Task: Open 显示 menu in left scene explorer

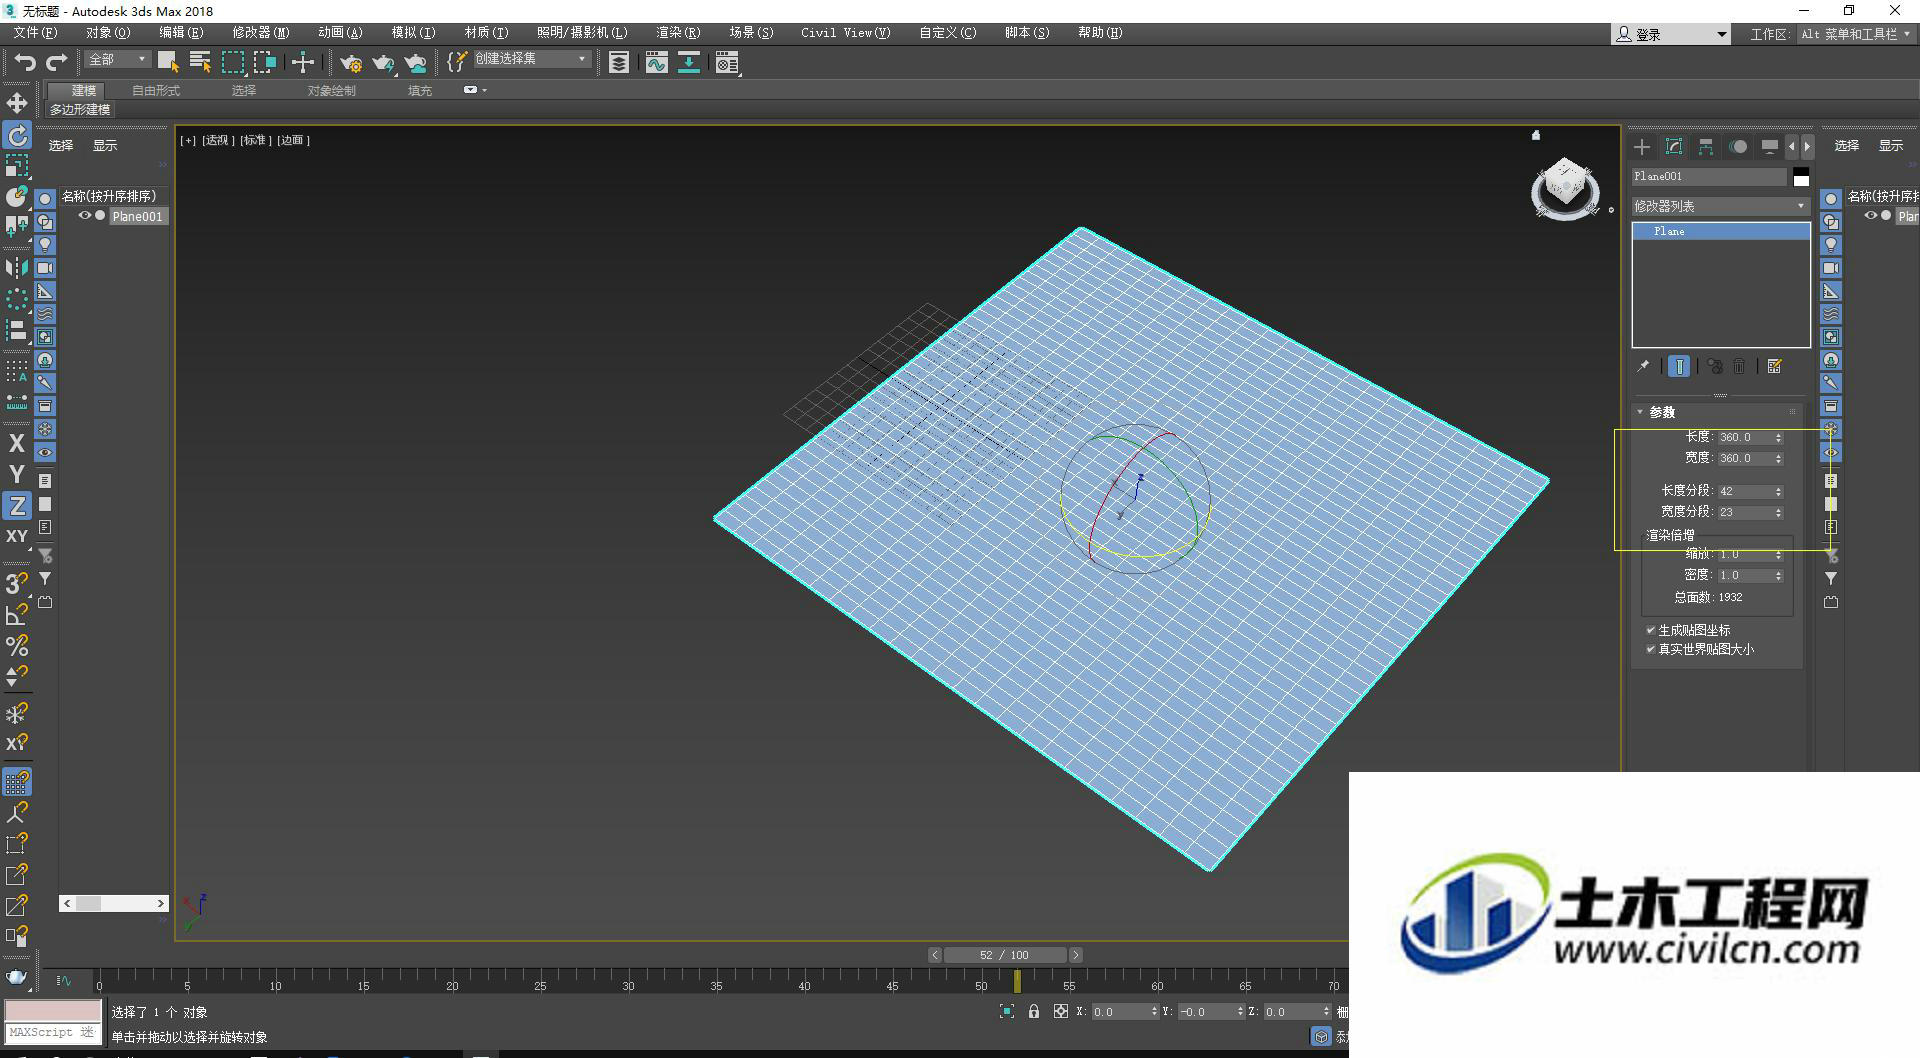Action: (x=105, y=146)
